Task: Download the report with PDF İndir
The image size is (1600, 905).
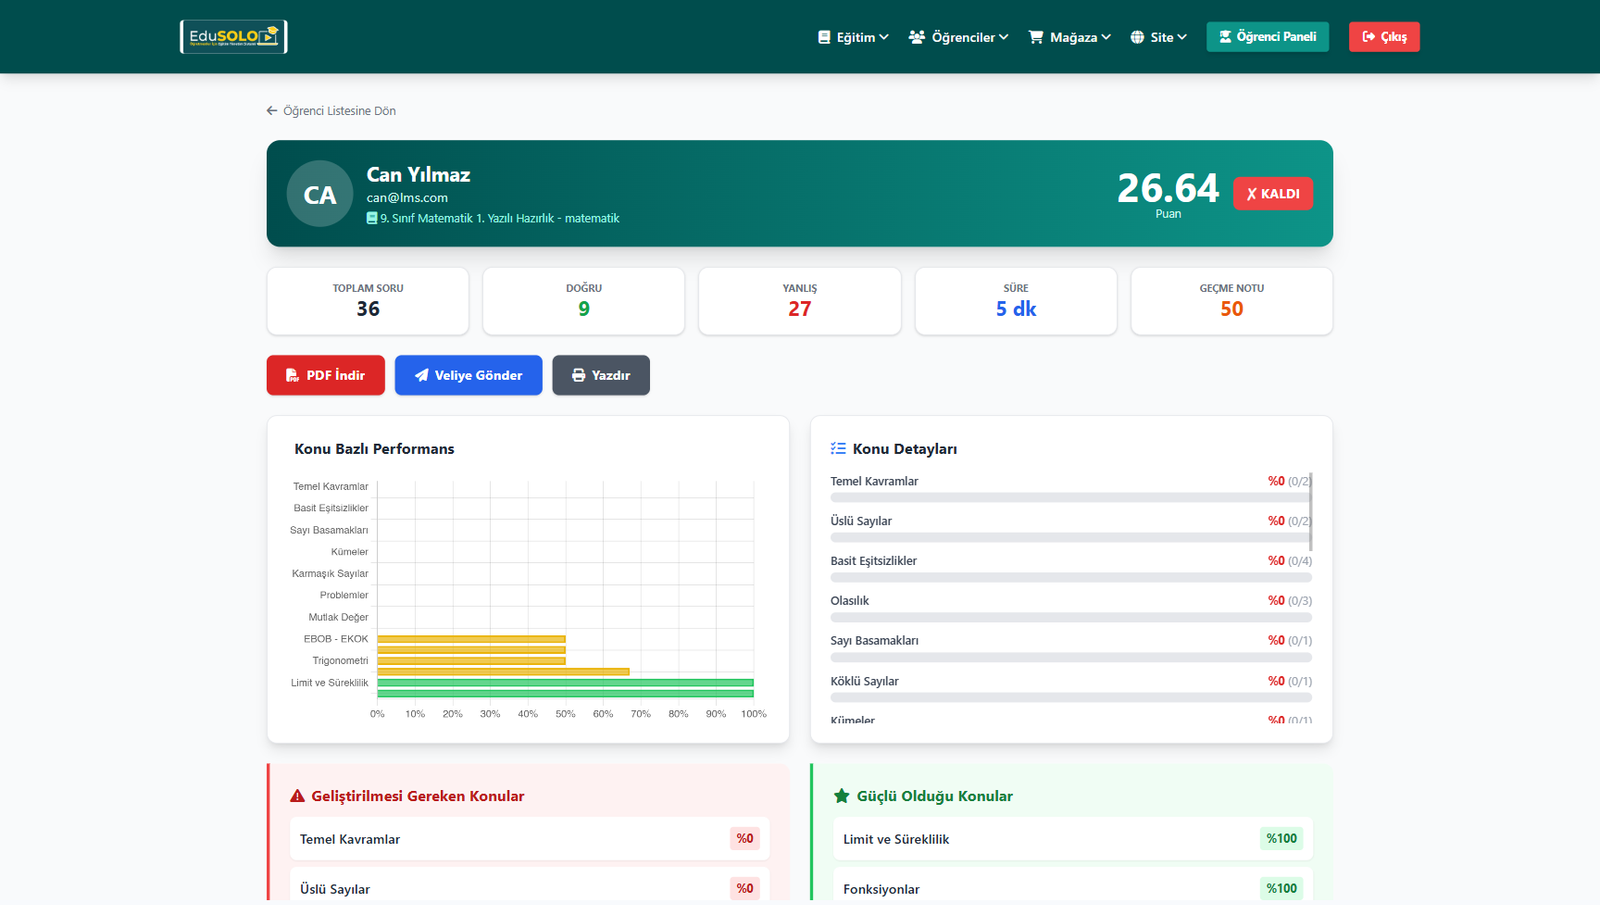Action: click(325, 375)
